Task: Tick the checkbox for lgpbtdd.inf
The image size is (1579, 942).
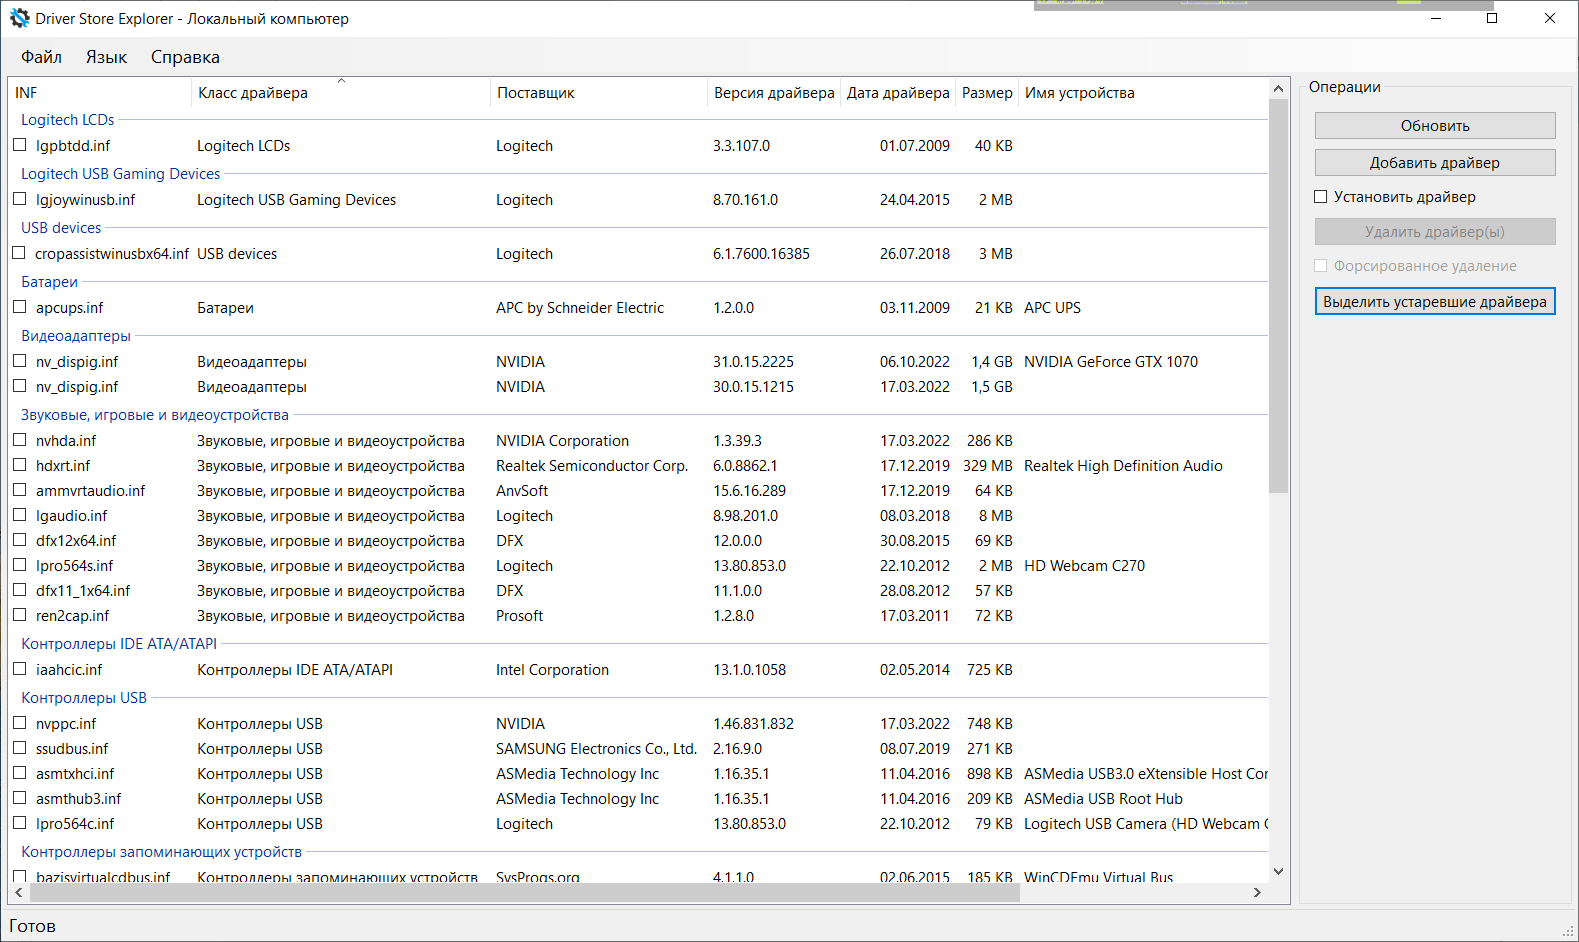Action: 20,145
